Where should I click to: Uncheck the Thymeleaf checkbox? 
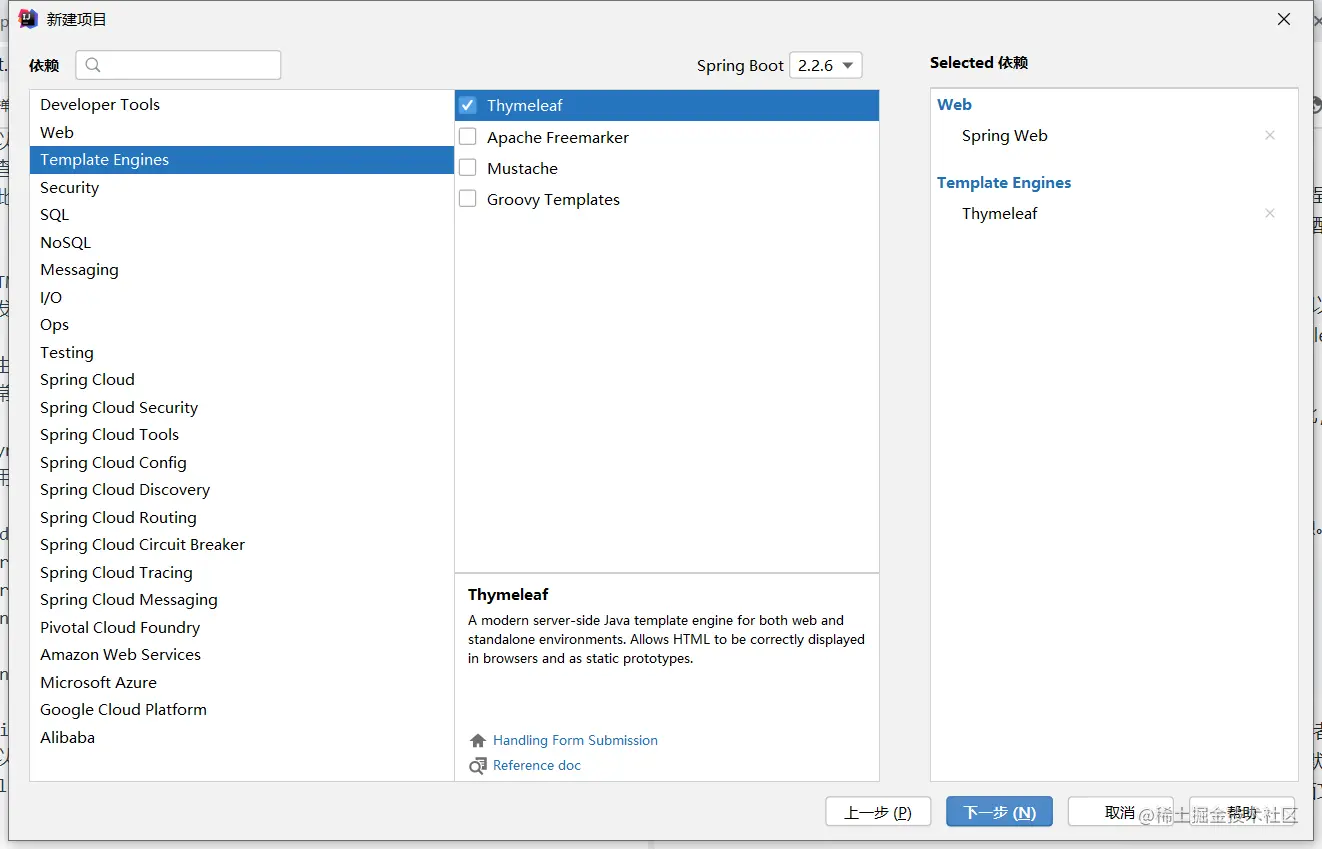click(x=467, y=105)
